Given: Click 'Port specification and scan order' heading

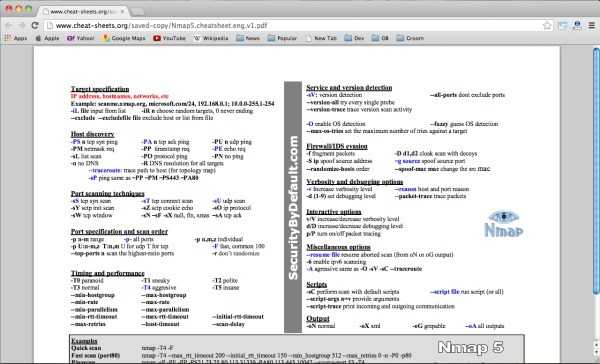Looking at the screenshot, I should (119, 232).
